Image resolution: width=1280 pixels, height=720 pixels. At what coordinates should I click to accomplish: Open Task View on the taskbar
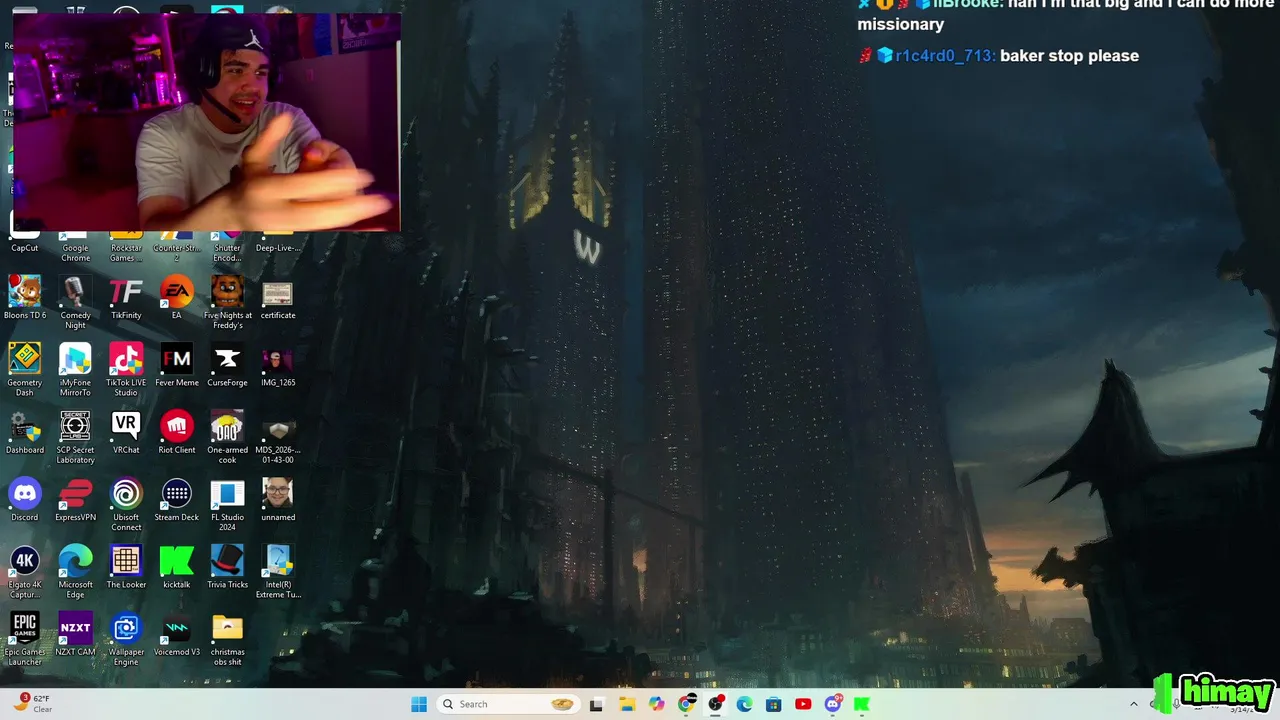pyautogui.click(x=597, y=704)
